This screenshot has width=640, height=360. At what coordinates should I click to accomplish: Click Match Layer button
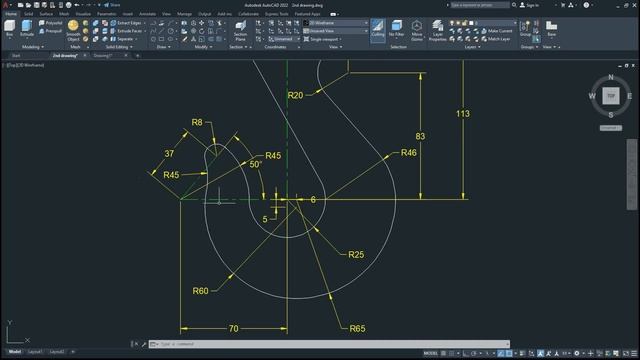496,39
